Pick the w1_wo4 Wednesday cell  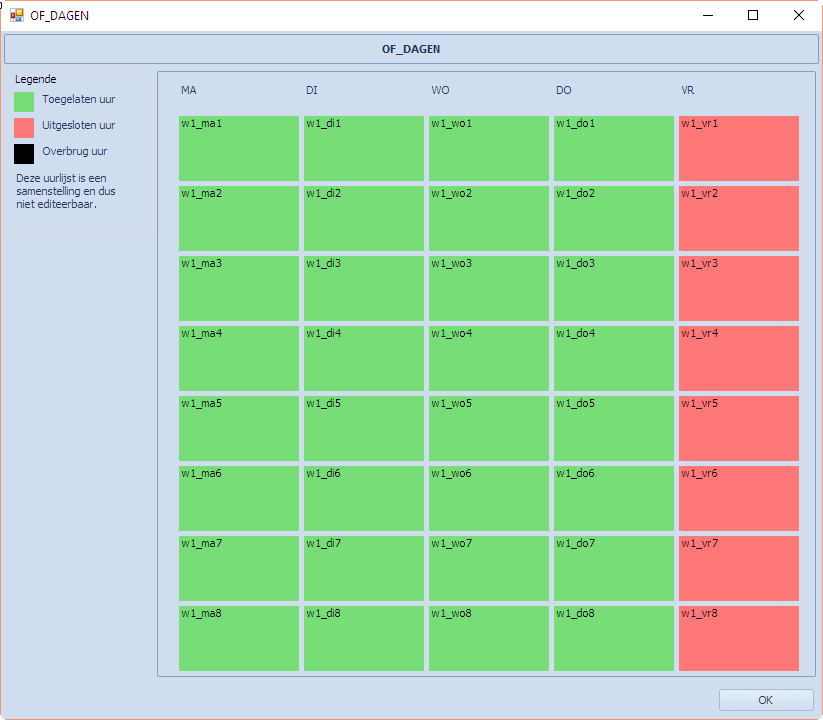[x=489, y=358]
